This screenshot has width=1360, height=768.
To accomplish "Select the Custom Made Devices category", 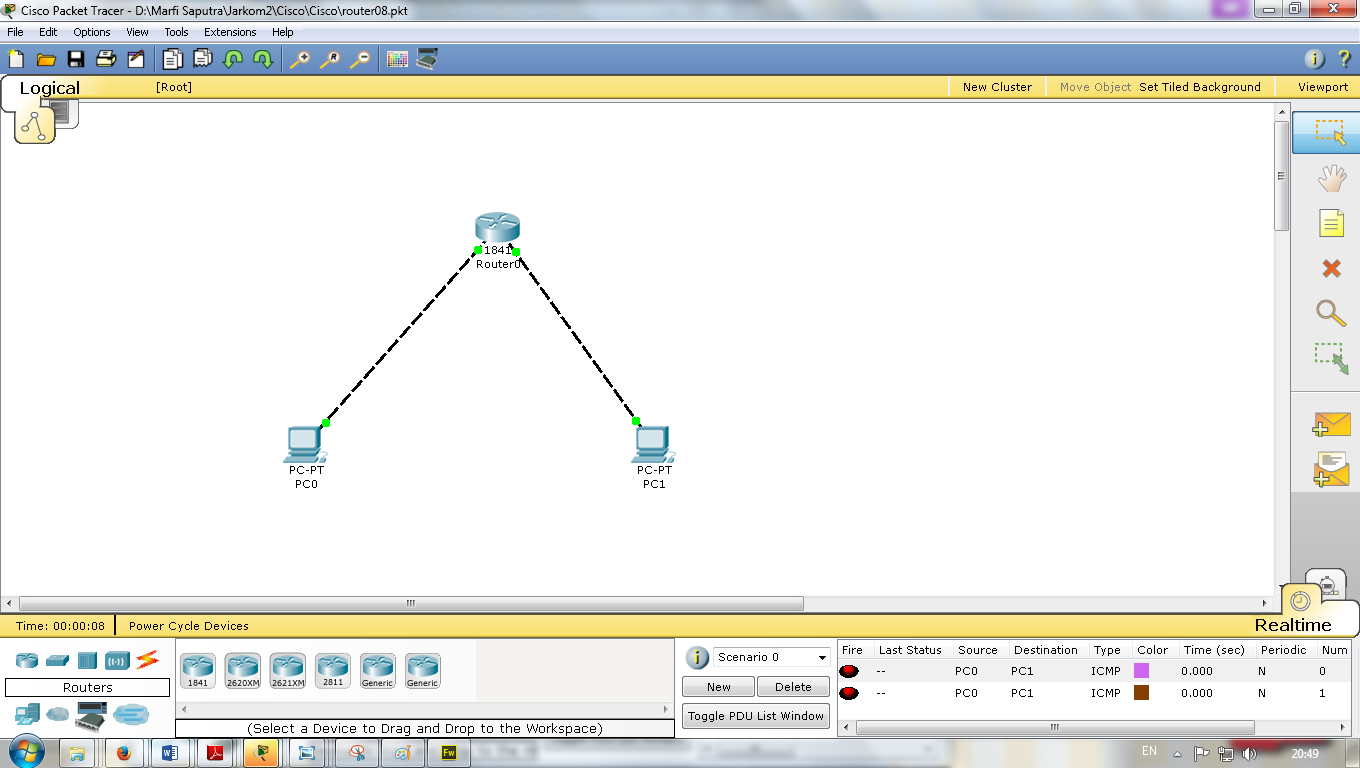I will [x=91, y=716].
